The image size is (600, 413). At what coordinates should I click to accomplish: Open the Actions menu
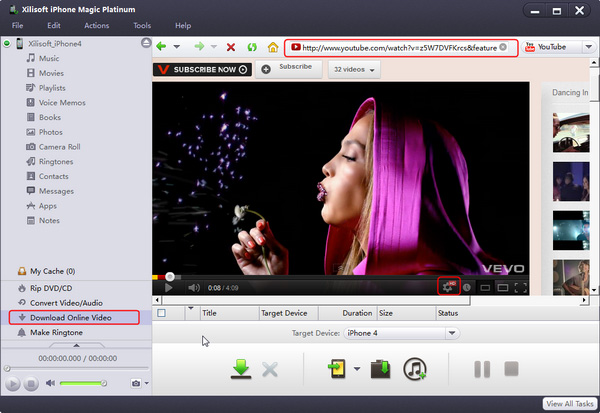point(96,25)
